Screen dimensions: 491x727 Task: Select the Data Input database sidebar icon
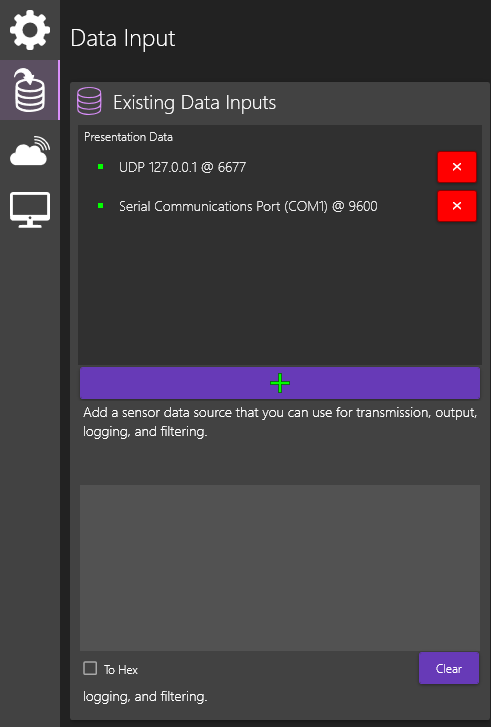pos(30,90)
